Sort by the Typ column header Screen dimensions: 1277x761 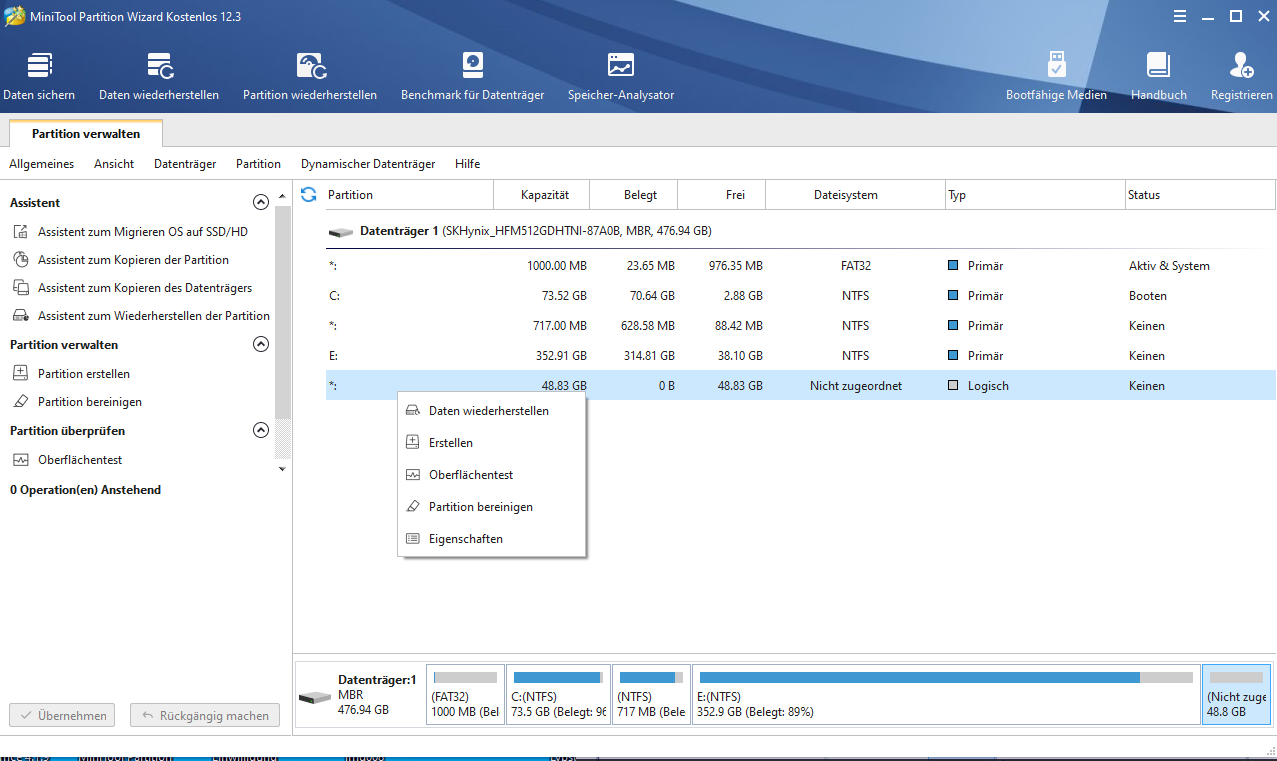(x=1035, y=195)
